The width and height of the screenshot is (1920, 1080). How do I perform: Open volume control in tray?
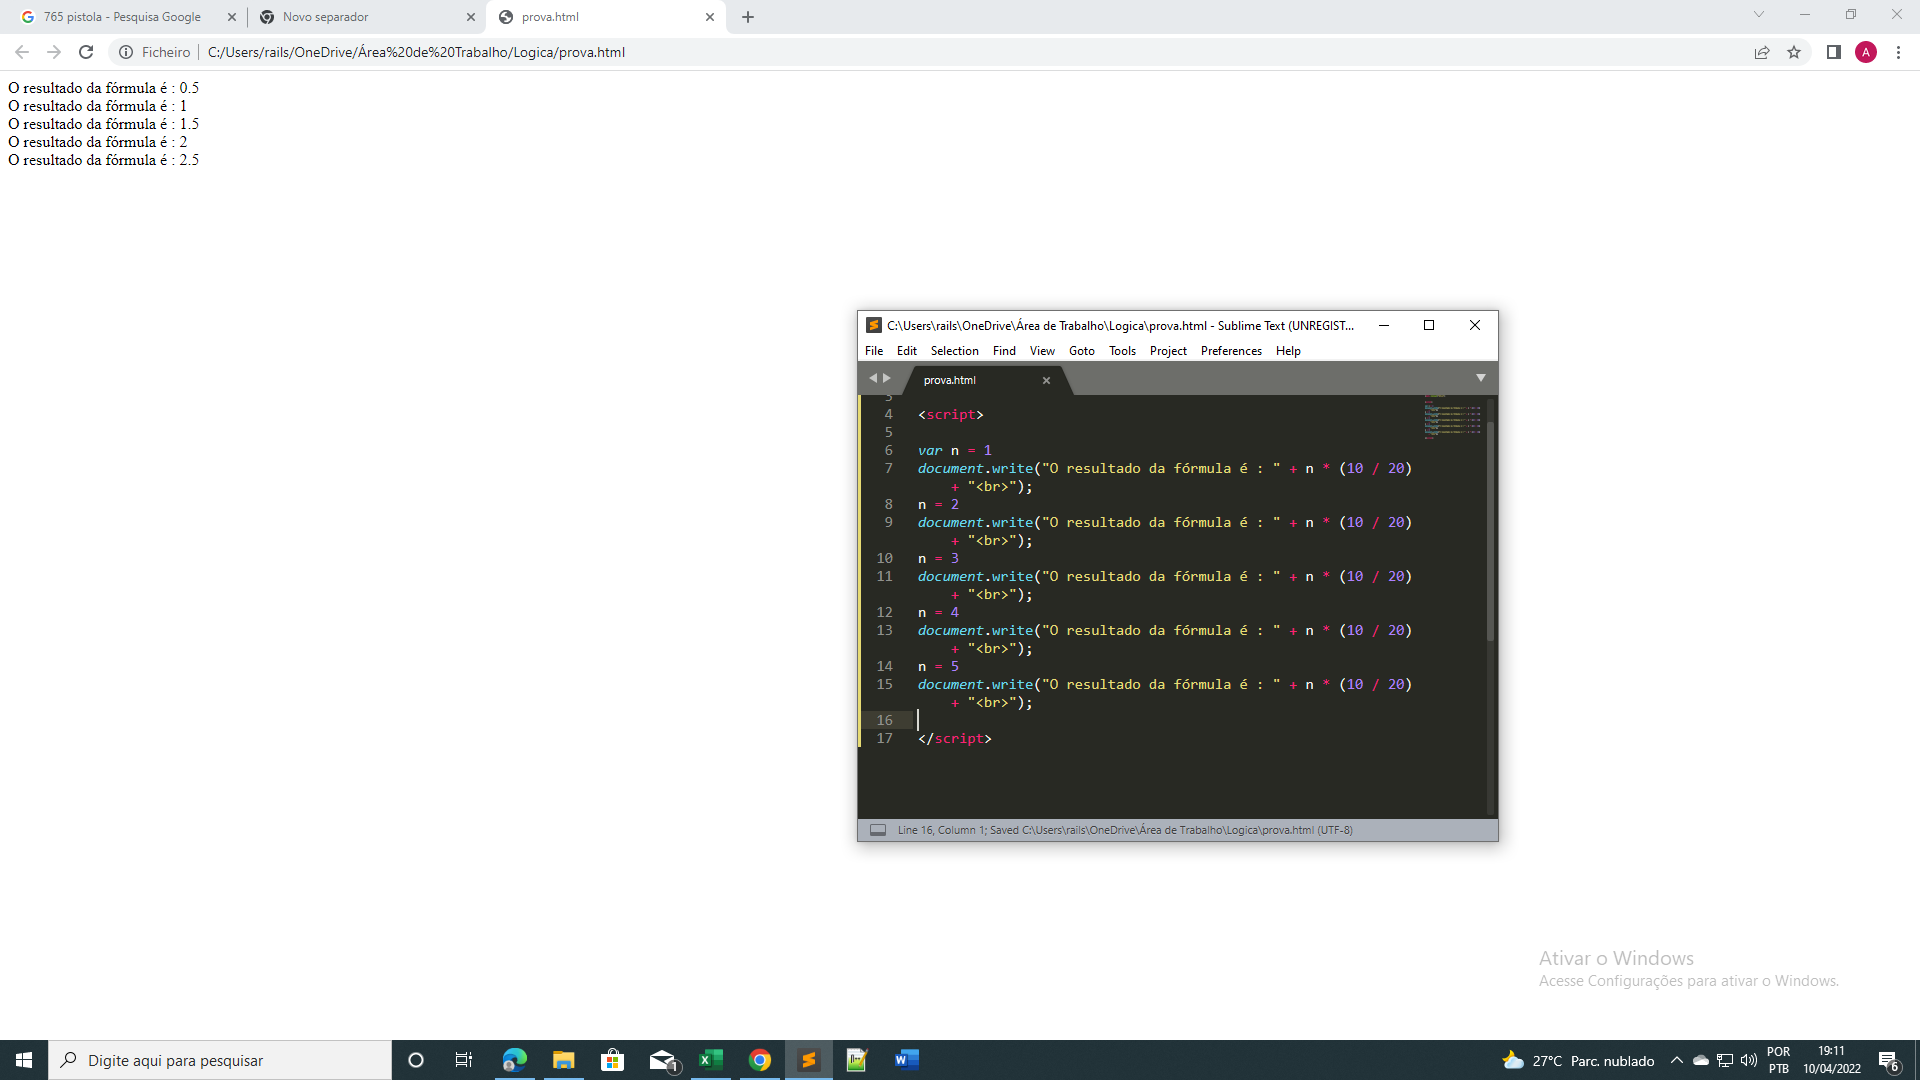coord(1749,1060)
